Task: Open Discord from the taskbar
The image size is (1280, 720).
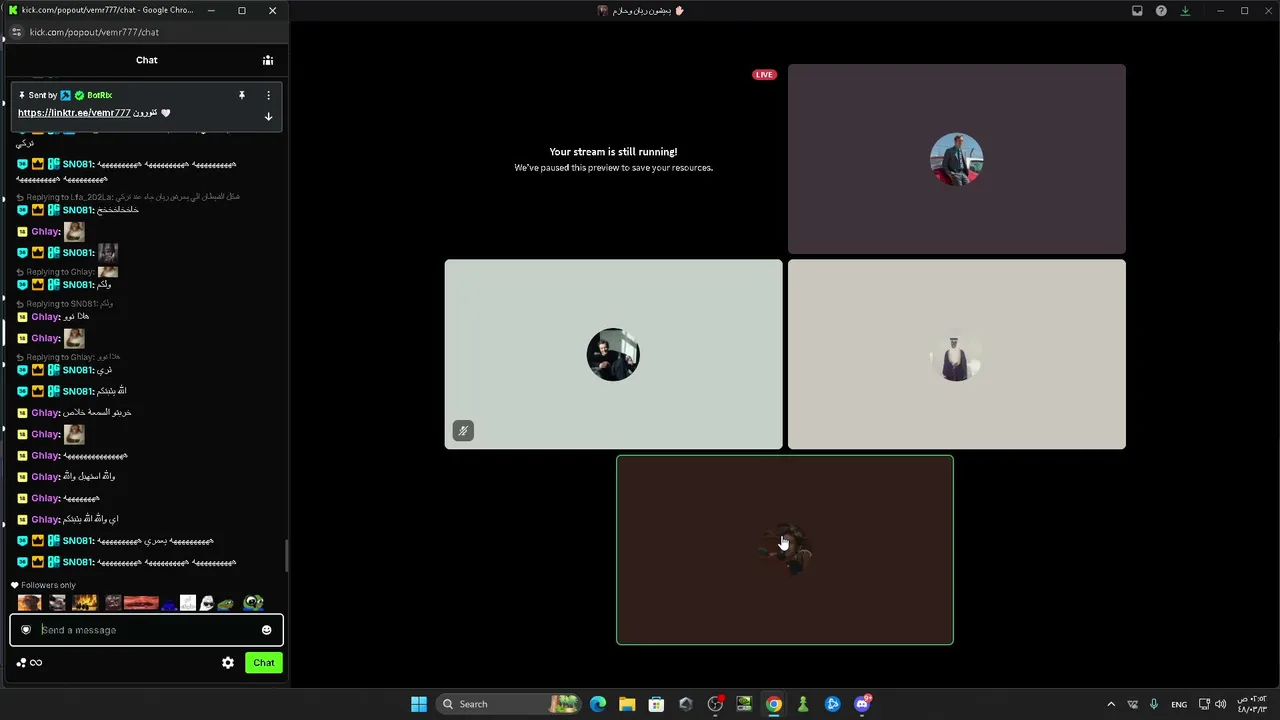Action: (862, 704)
